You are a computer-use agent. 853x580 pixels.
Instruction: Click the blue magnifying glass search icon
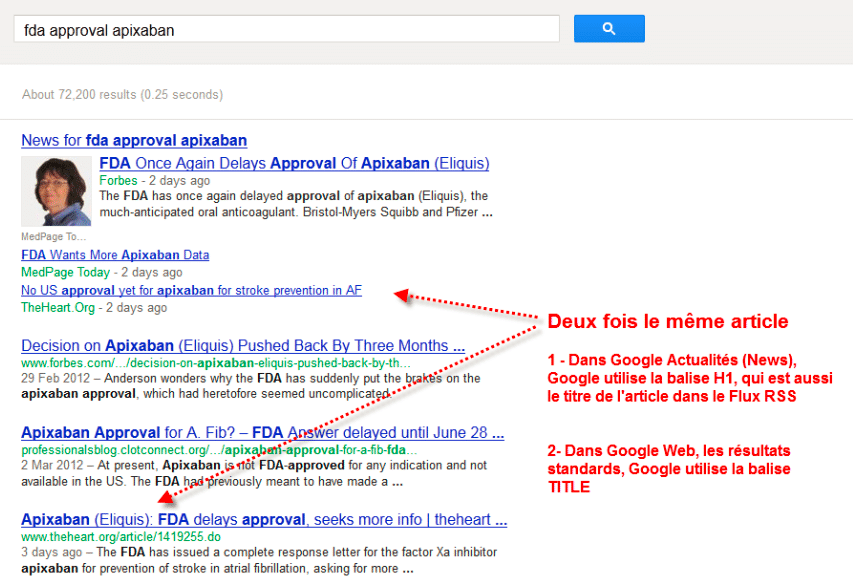[x=609, y=28]
